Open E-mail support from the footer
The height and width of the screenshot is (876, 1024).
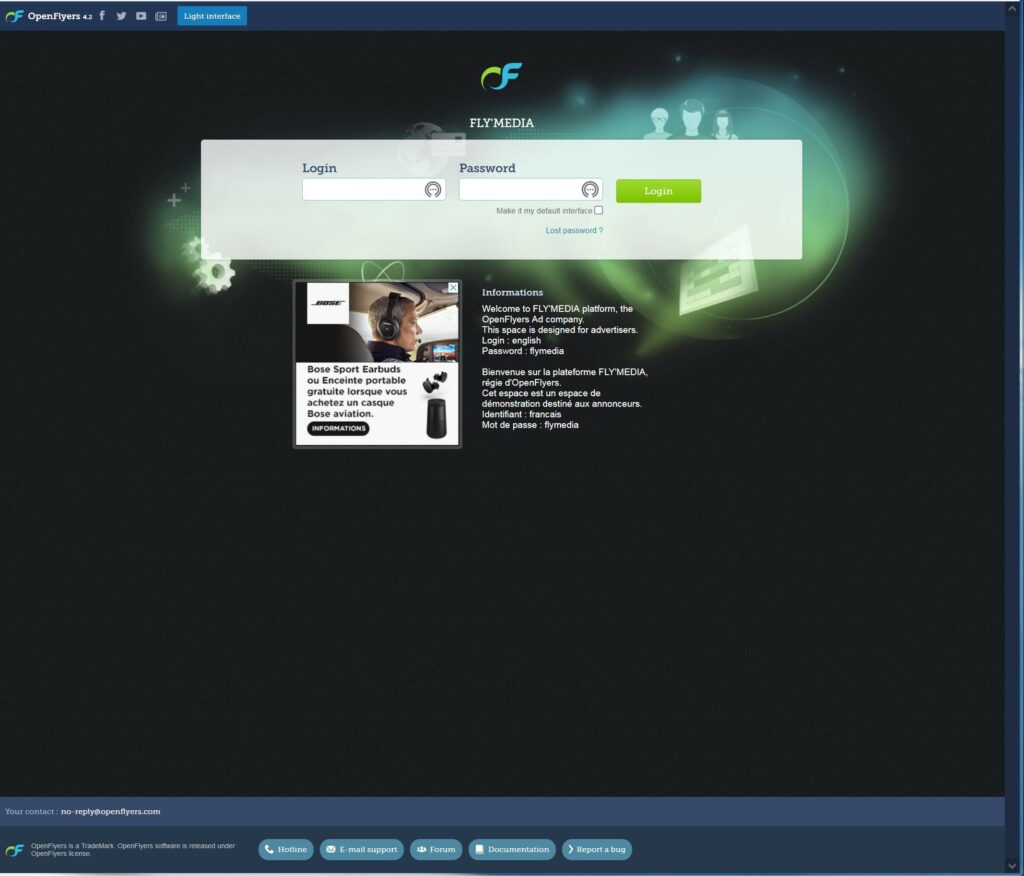[362, 850]
